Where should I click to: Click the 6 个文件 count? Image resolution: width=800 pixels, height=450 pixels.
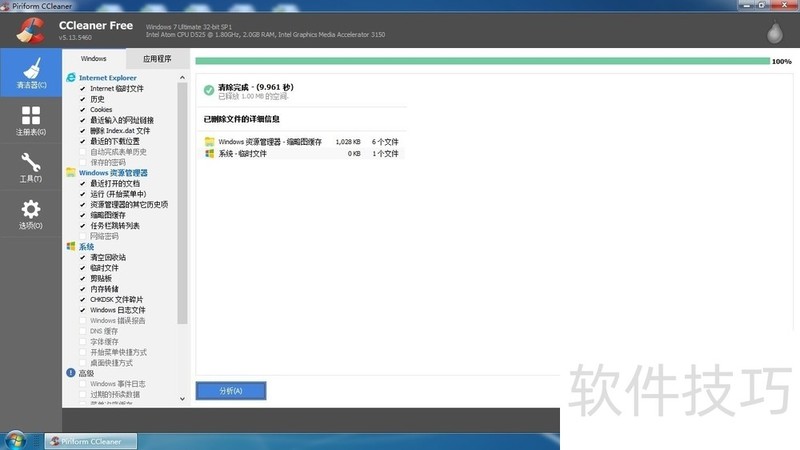(385, 141)
